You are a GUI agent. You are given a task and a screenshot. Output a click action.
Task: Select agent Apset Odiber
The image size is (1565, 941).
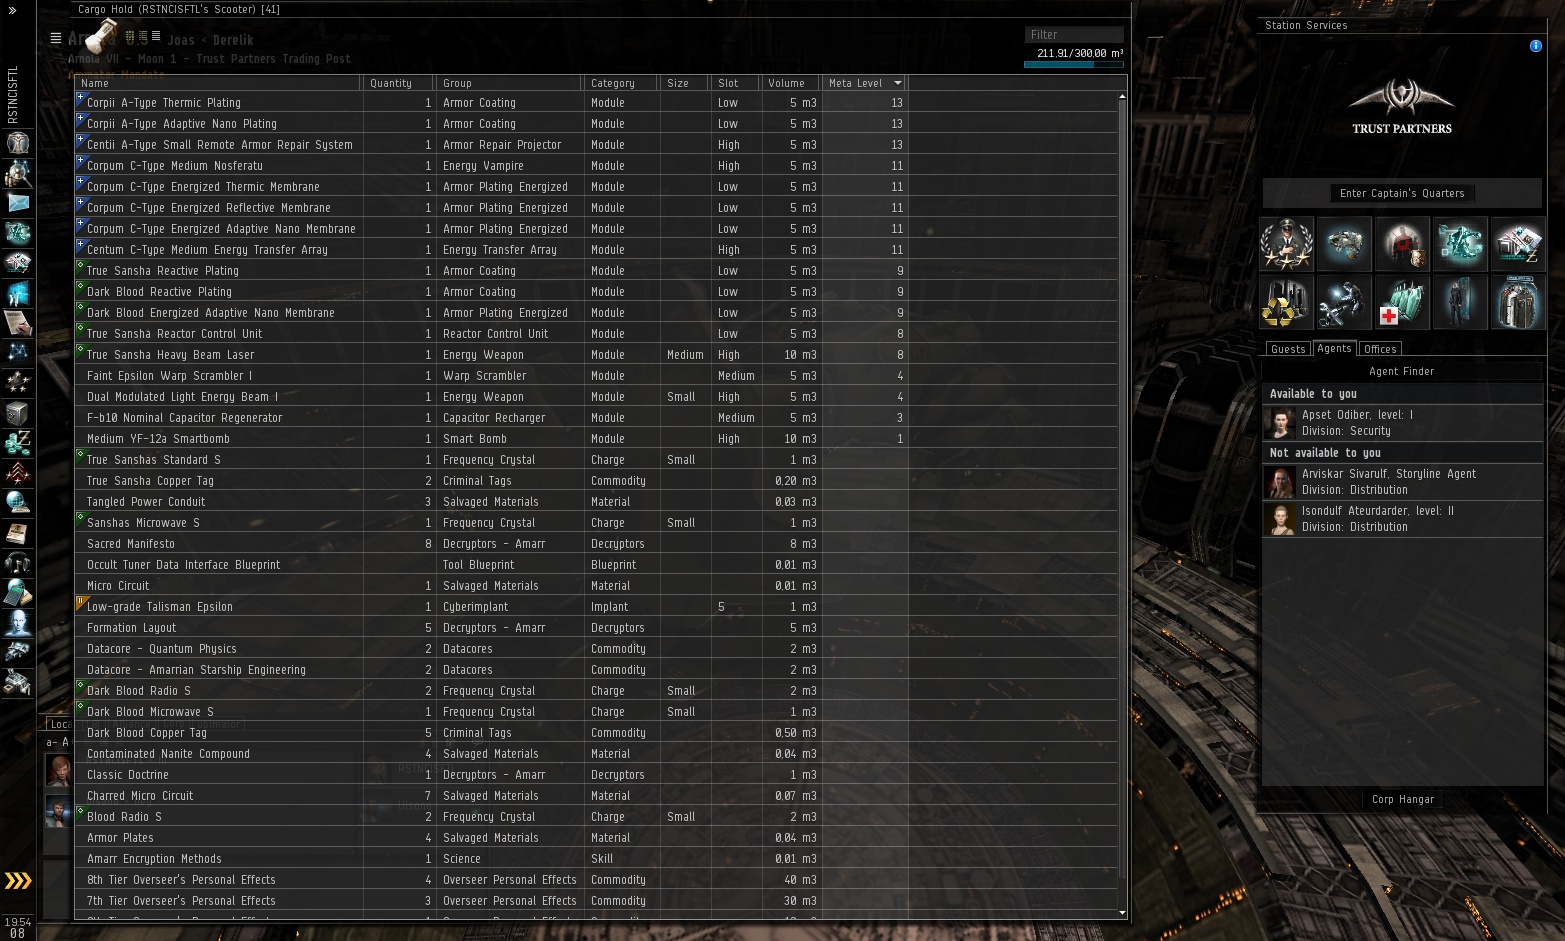pos(1402,422)
